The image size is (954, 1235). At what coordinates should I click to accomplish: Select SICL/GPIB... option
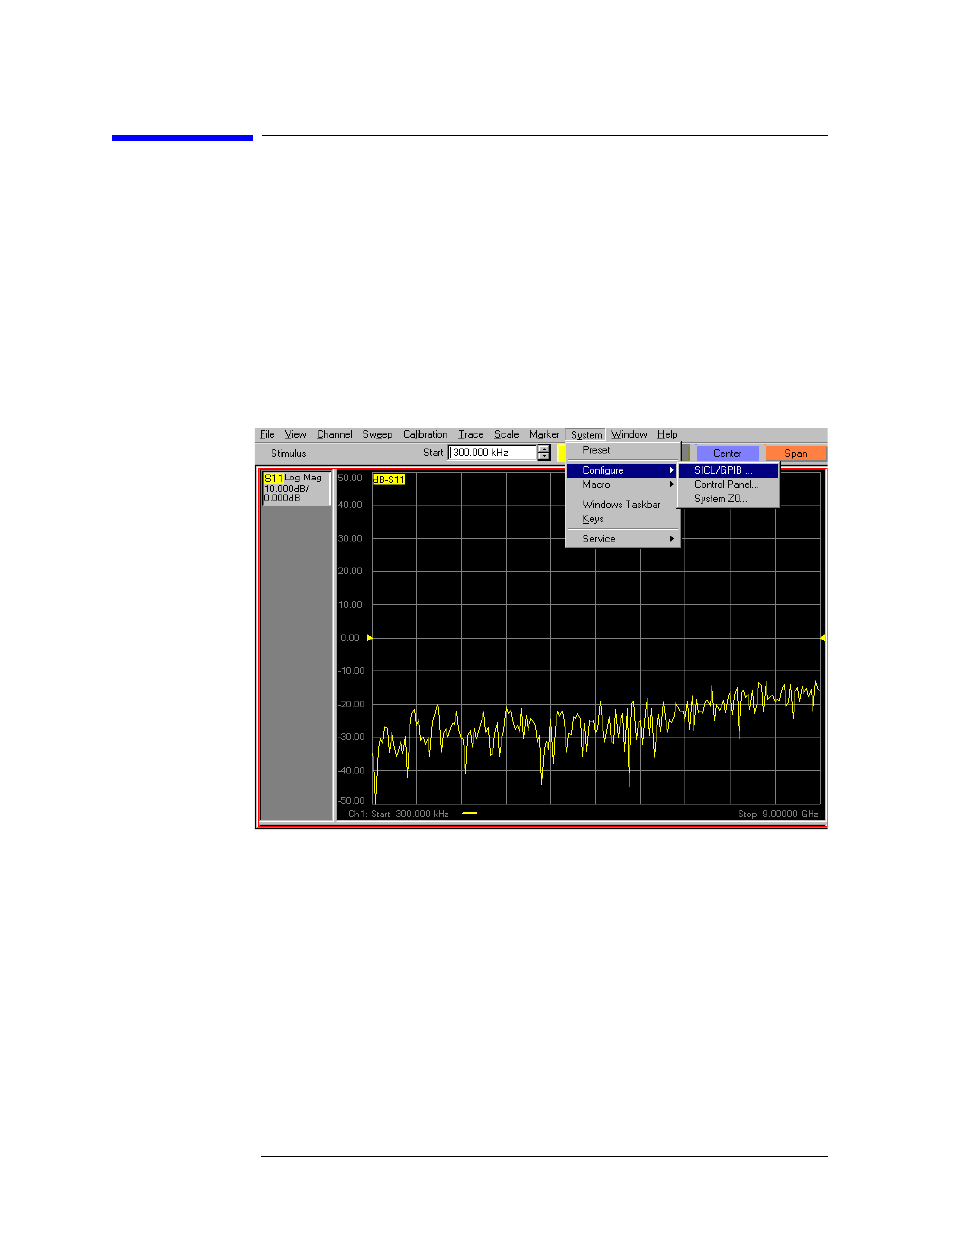pos(728,470)
